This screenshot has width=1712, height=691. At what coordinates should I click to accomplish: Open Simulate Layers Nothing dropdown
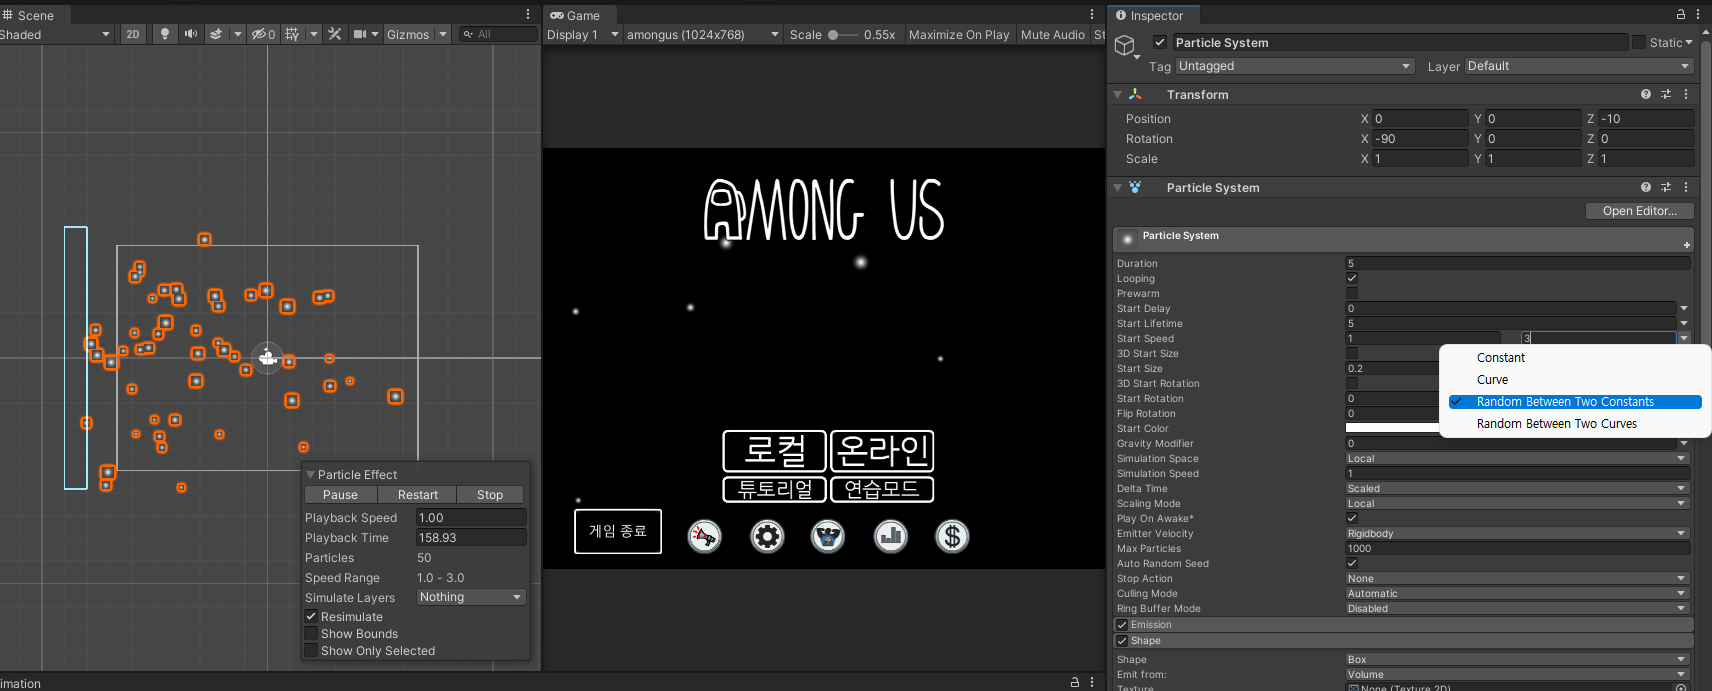click(471, 597)
